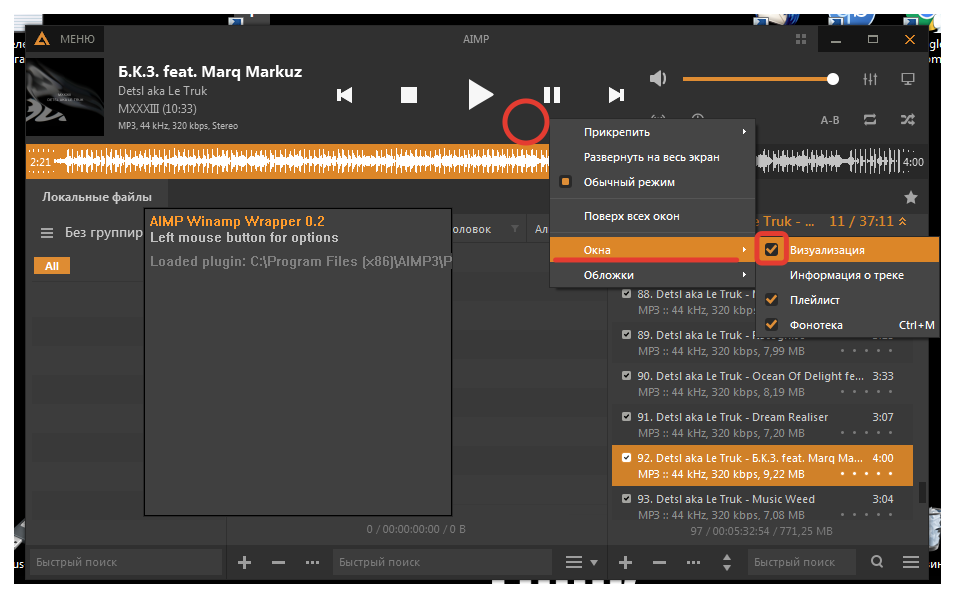Image resolution: width=954 pixels, height=605 pixels.
Task: Uncheck track 91 Dream Realiser checkbox
Action: tap(627, 417)
